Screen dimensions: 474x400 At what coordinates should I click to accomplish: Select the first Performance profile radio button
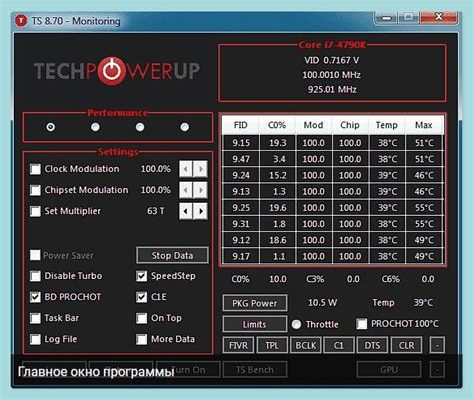[x=51, y=127]
